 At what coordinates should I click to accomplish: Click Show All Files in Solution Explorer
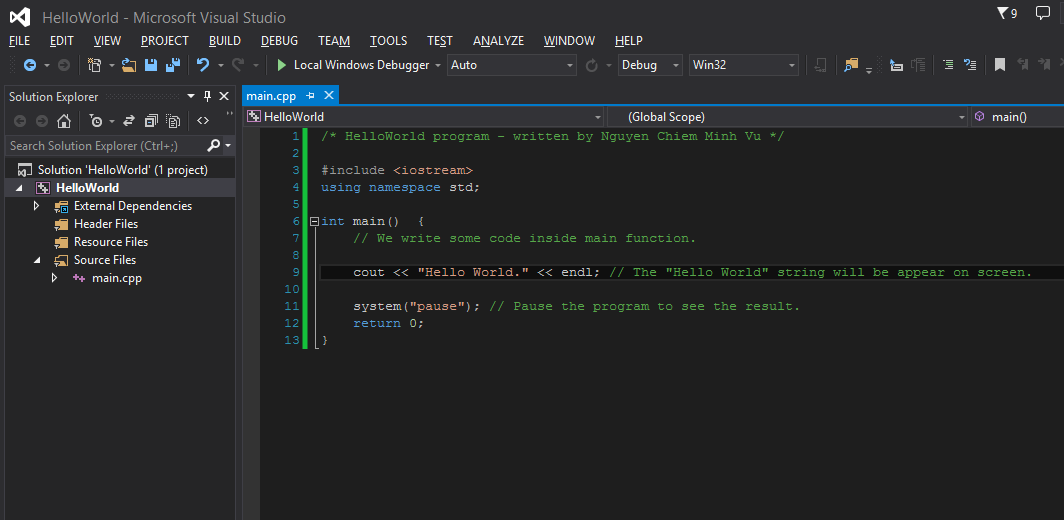coord(174,121)
